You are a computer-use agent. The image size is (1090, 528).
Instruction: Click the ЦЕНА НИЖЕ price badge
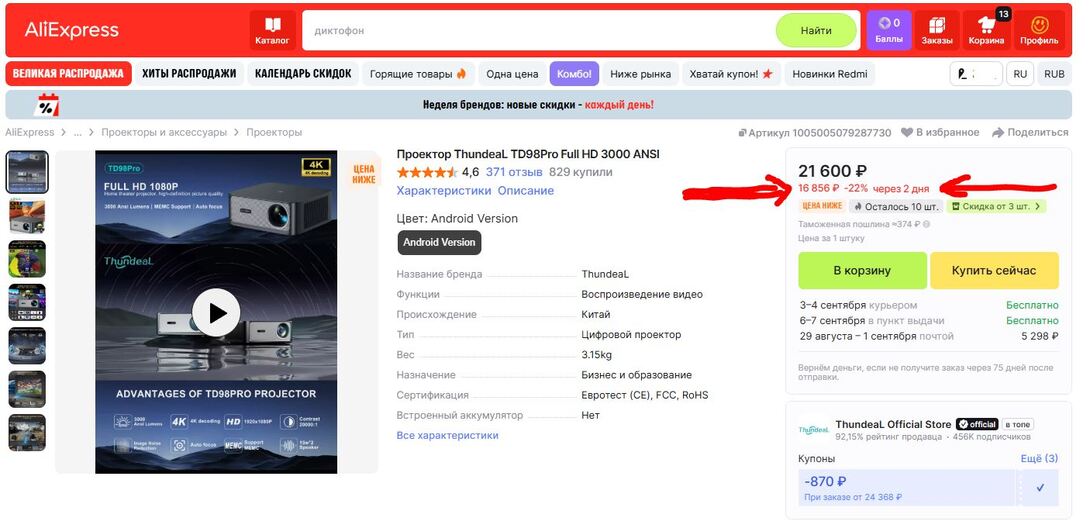(822, 206)
